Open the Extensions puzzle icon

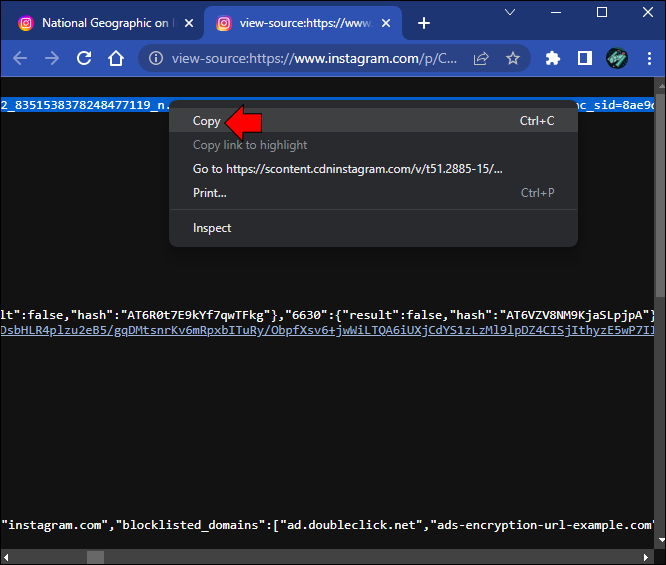click(x=553, y=58)
